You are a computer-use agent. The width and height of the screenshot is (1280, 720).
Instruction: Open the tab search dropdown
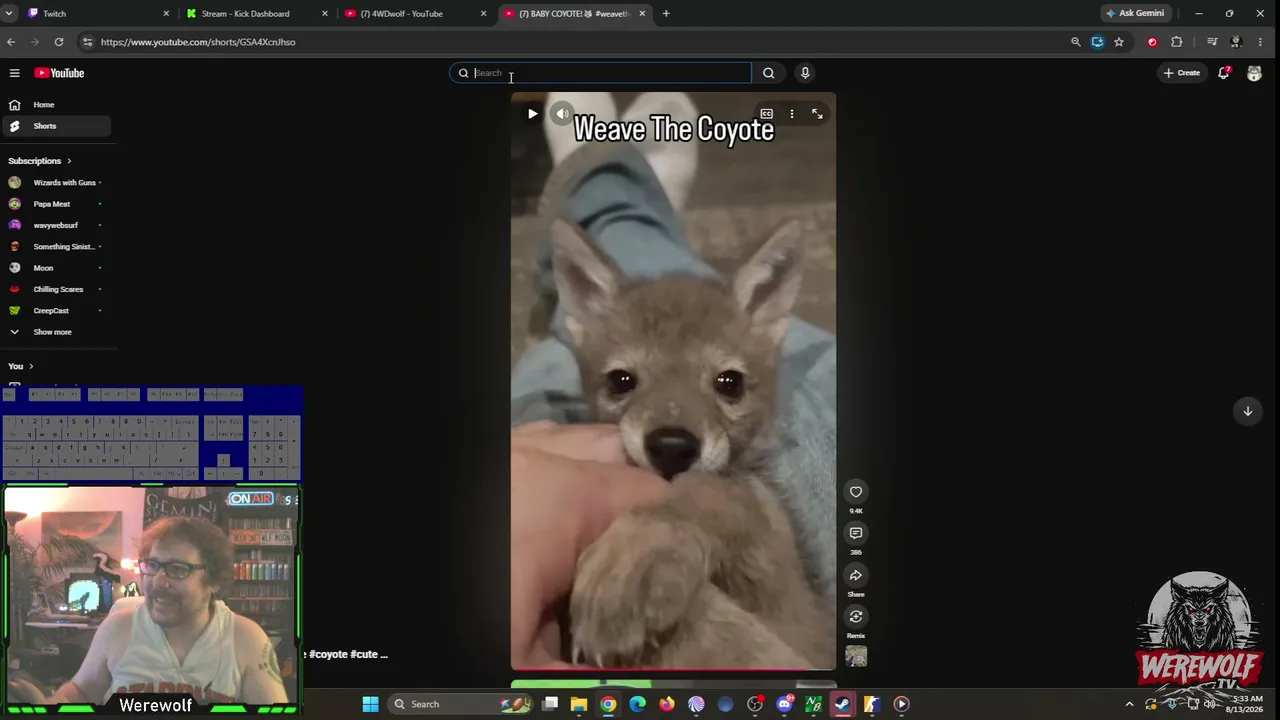(x=9, y=14)
